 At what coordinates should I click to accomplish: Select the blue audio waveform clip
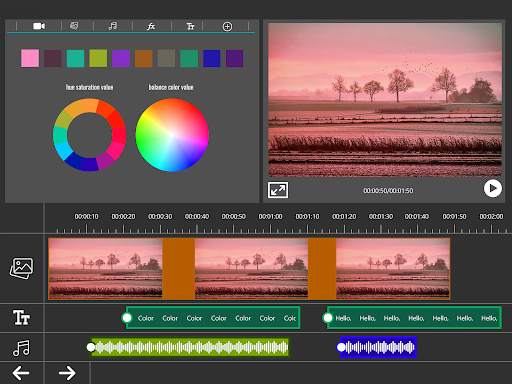[378, 347]
